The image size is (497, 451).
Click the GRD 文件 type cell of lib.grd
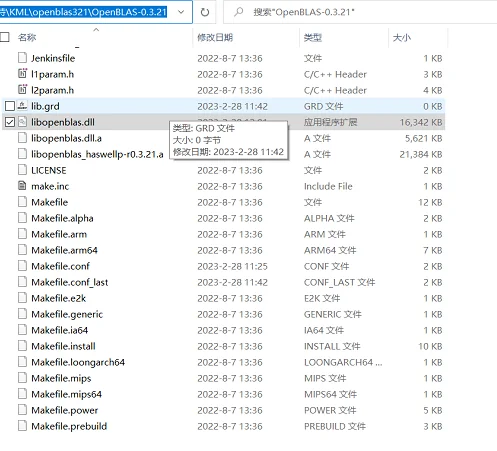[323, 106]
